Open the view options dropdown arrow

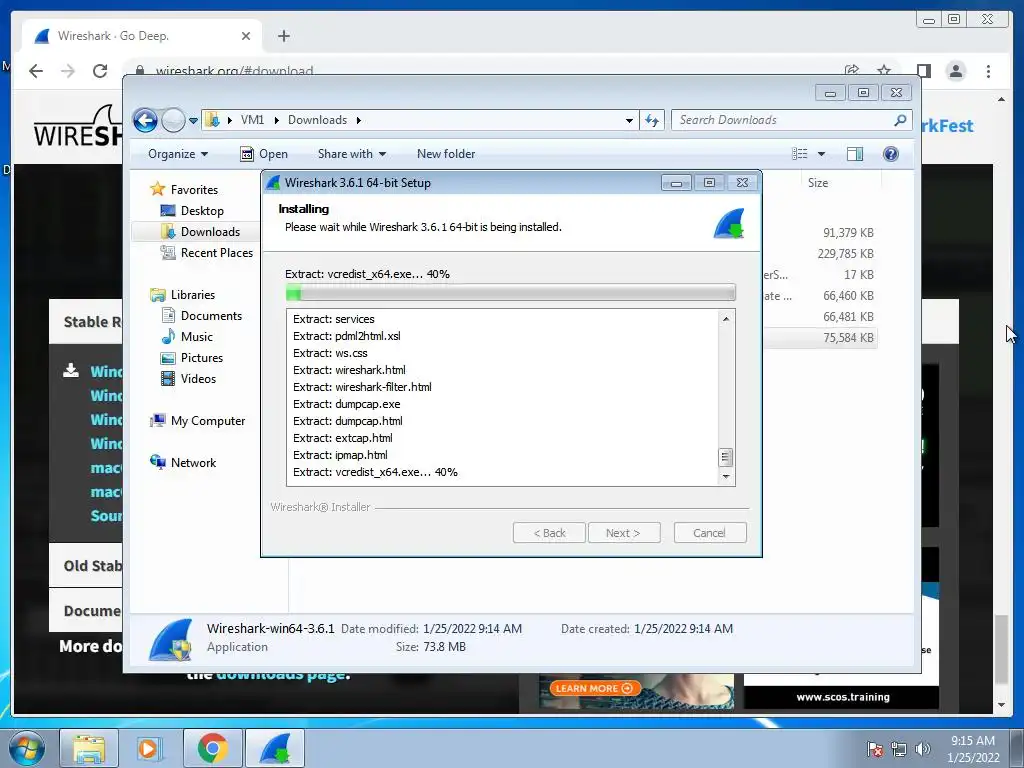[x=822, y=154]
